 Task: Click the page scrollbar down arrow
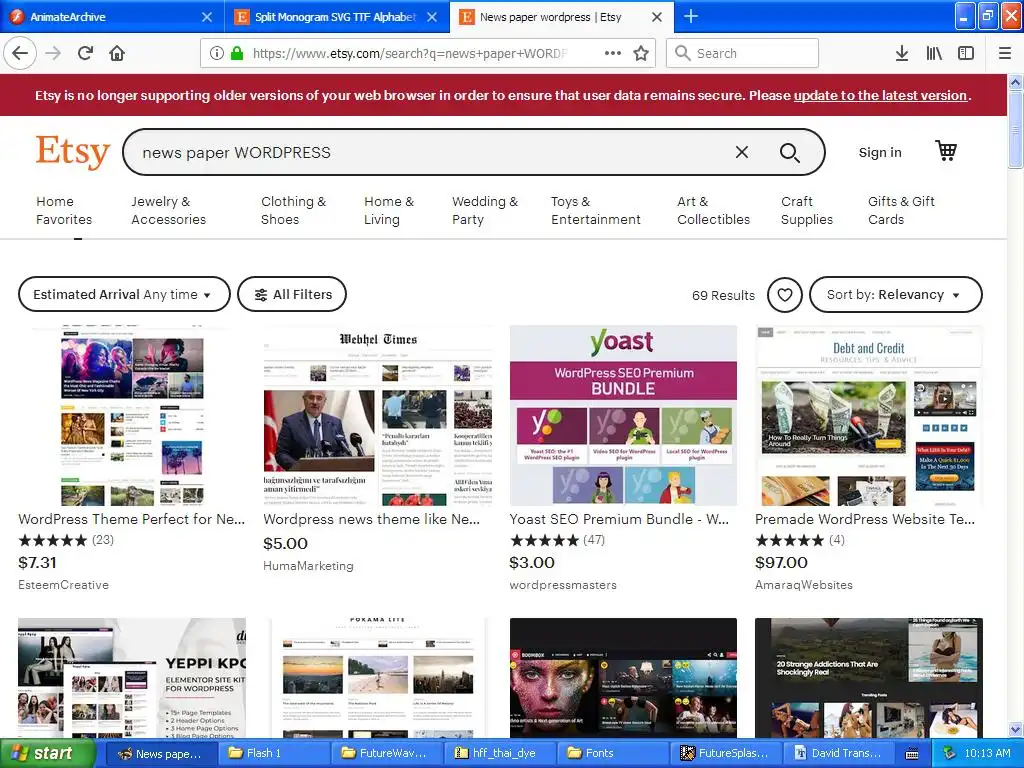pyautogui.click(x=1016, y=729)
